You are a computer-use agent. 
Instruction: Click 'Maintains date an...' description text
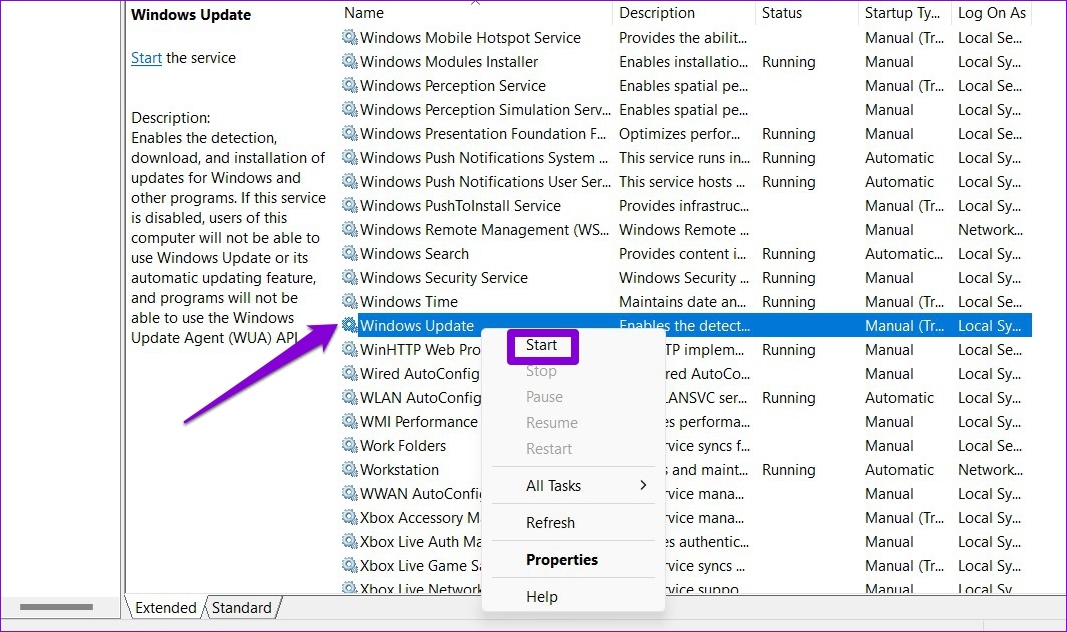click(x=682, y=301)
